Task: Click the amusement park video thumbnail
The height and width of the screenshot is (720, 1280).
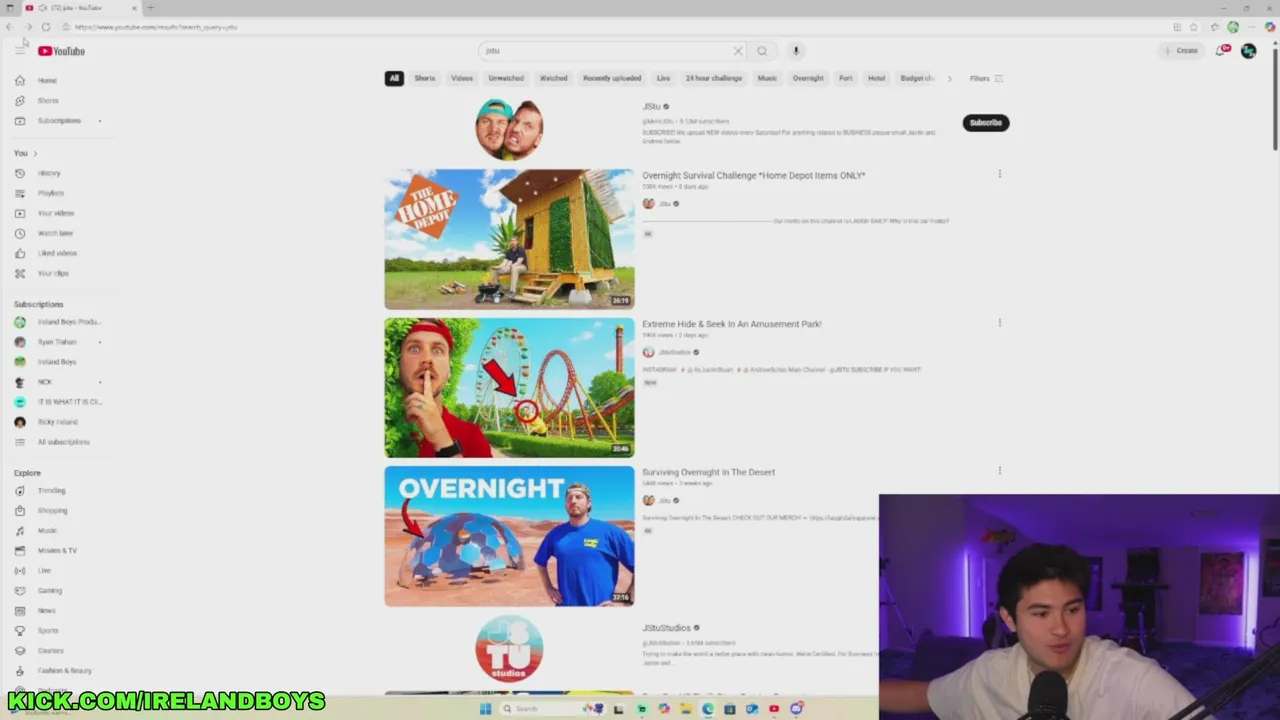Action: coord(509,387)
